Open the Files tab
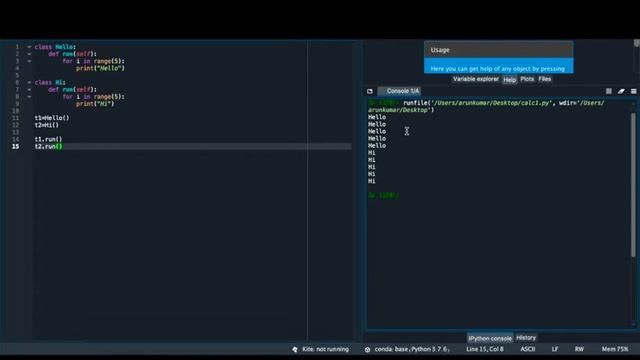This screenshot has width=640, height=360. (x=544, y=79)
